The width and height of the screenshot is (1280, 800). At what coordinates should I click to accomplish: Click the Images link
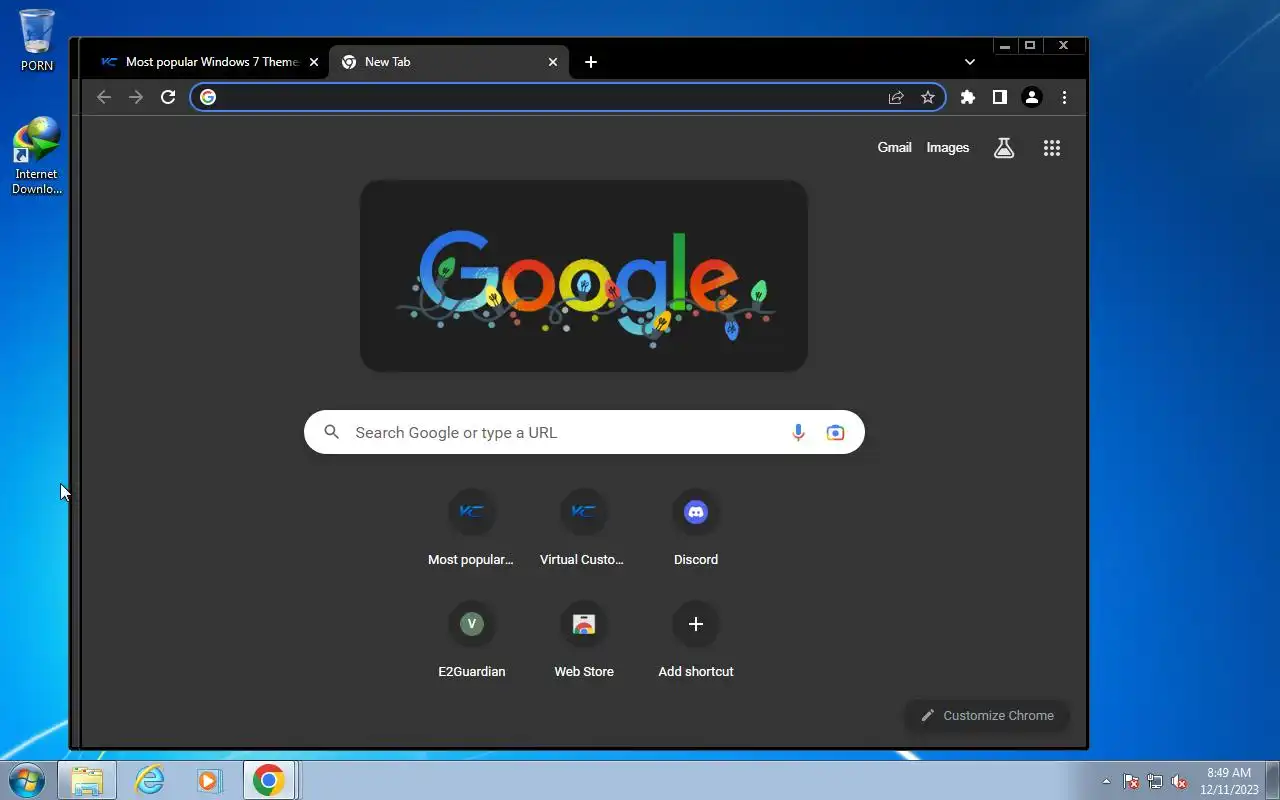point(948,148)
